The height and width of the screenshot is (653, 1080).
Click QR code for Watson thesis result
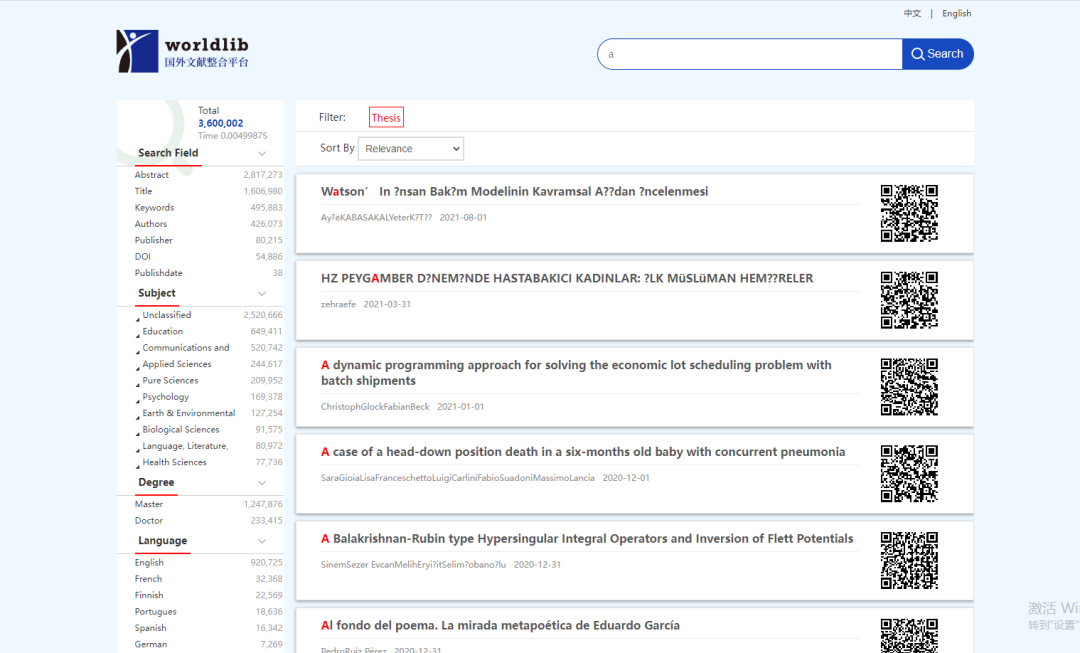(908, 213)
